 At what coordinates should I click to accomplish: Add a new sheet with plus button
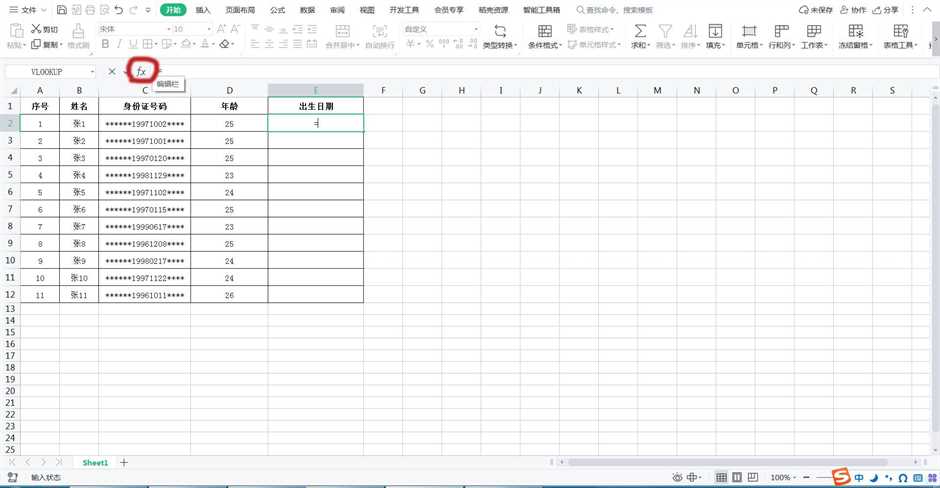coord(124,463)
